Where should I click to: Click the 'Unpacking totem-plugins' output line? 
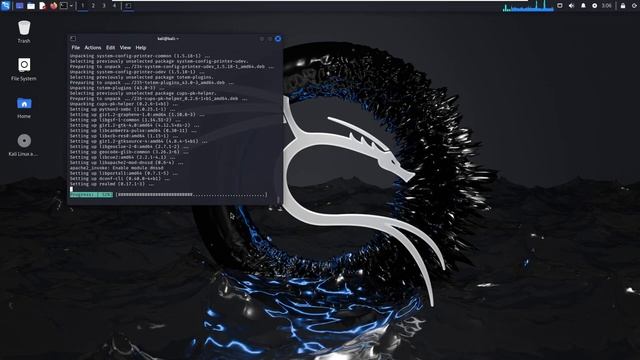[x=118, y=88]
